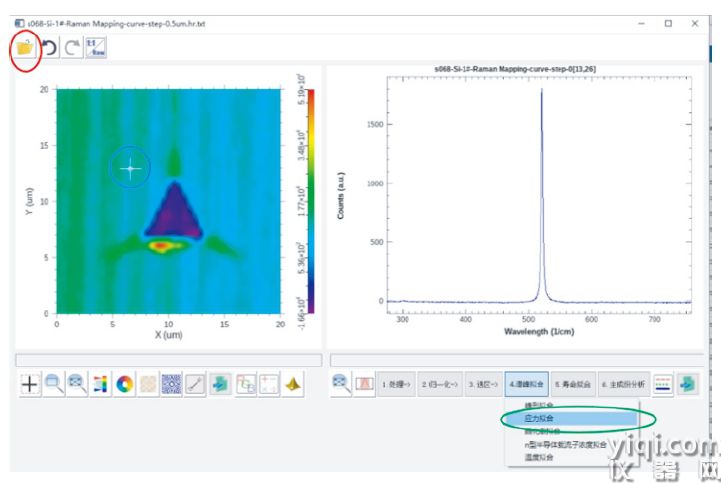Image resolution: width=721 pixels, height=483 pixels.
Task: Fit spectrum zoom with the spectrum toolbar magnifier
Action: click(x=341, y=384)
